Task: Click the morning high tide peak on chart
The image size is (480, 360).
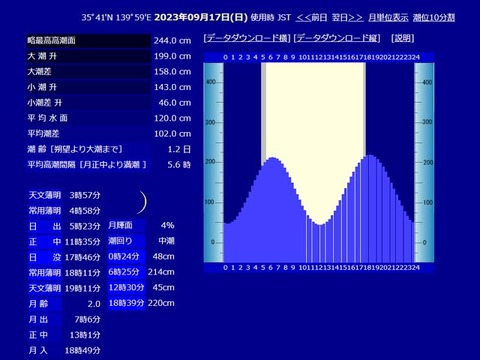Action: 273,159
